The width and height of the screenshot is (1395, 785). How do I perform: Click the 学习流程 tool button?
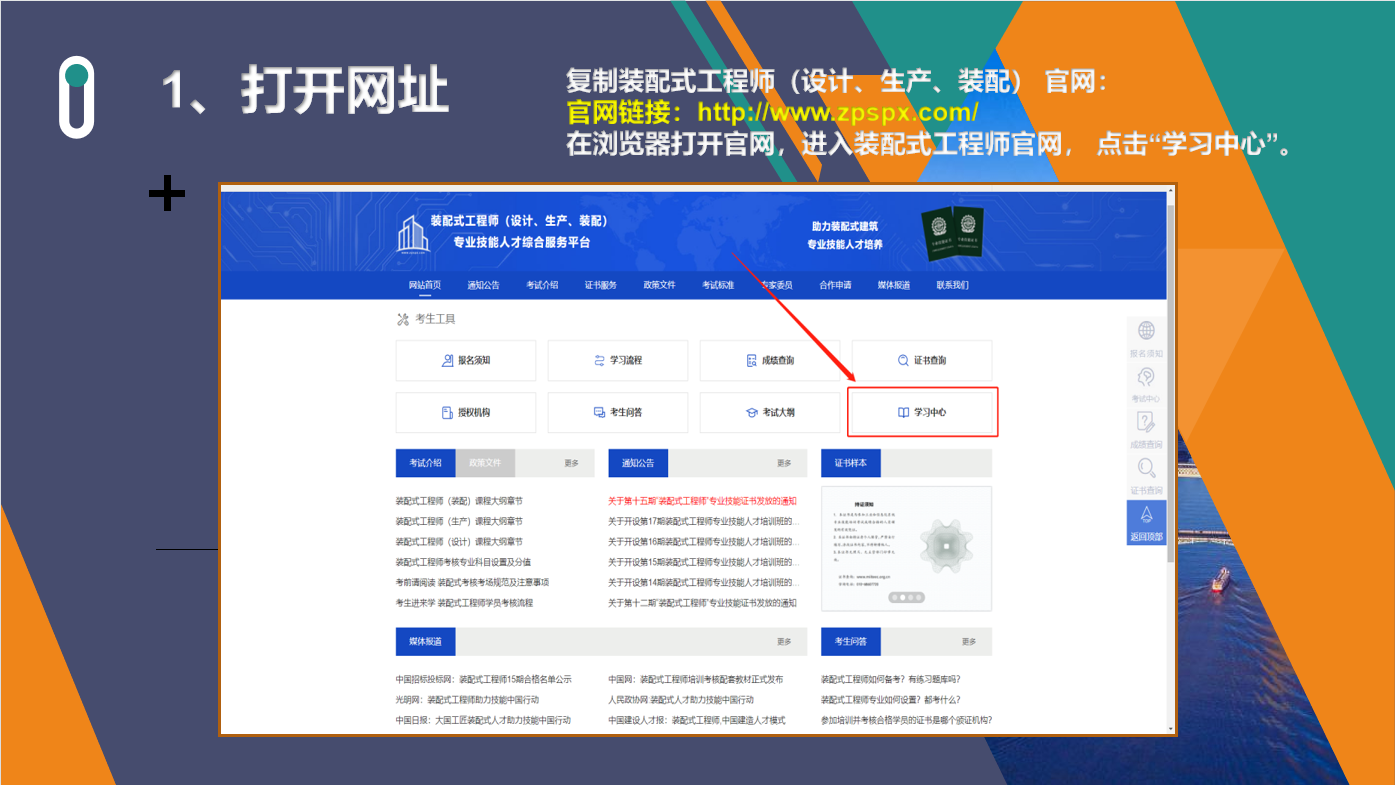pos(617,360)
